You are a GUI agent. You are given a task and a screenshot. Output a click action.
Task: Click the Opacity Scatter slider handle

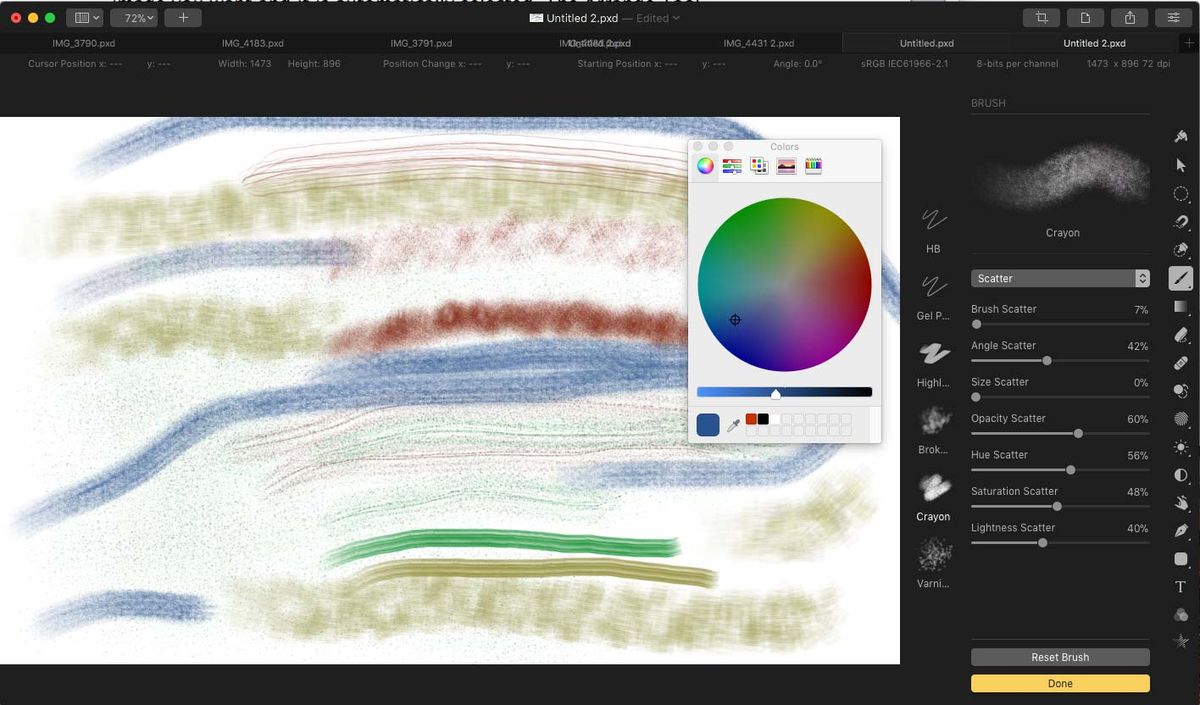pyautogui.click(x=1078, y=433)
